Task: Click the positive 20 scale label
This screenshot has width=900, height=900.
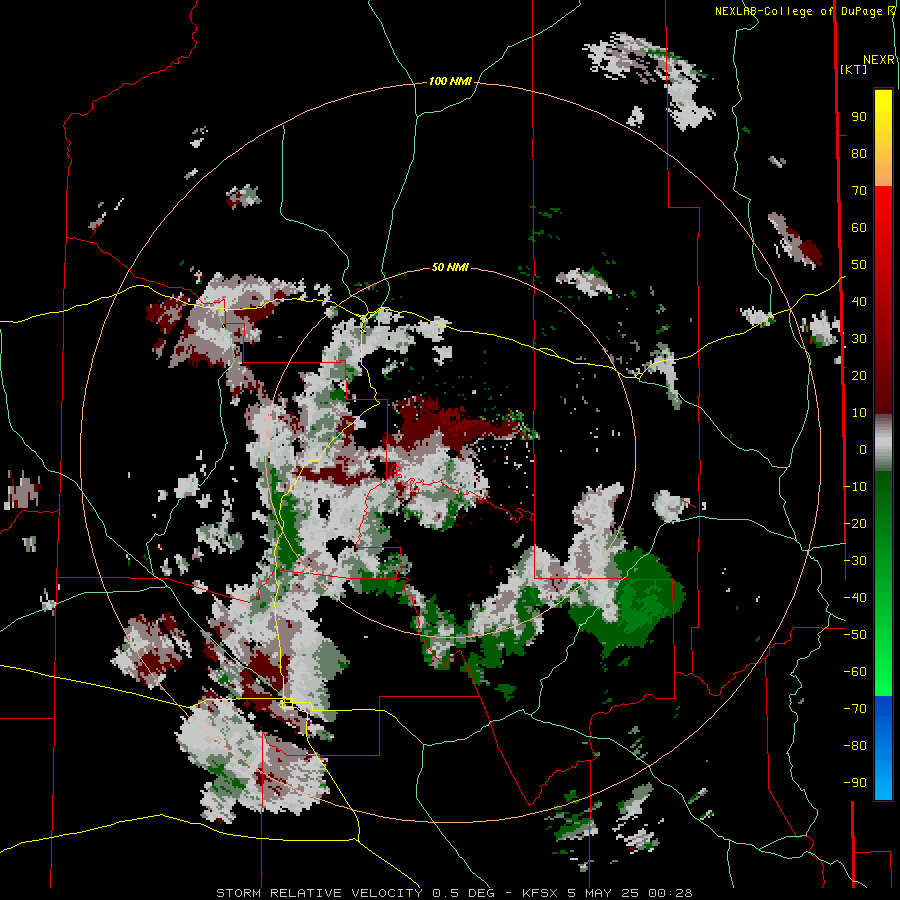Action: coord(859,376)
